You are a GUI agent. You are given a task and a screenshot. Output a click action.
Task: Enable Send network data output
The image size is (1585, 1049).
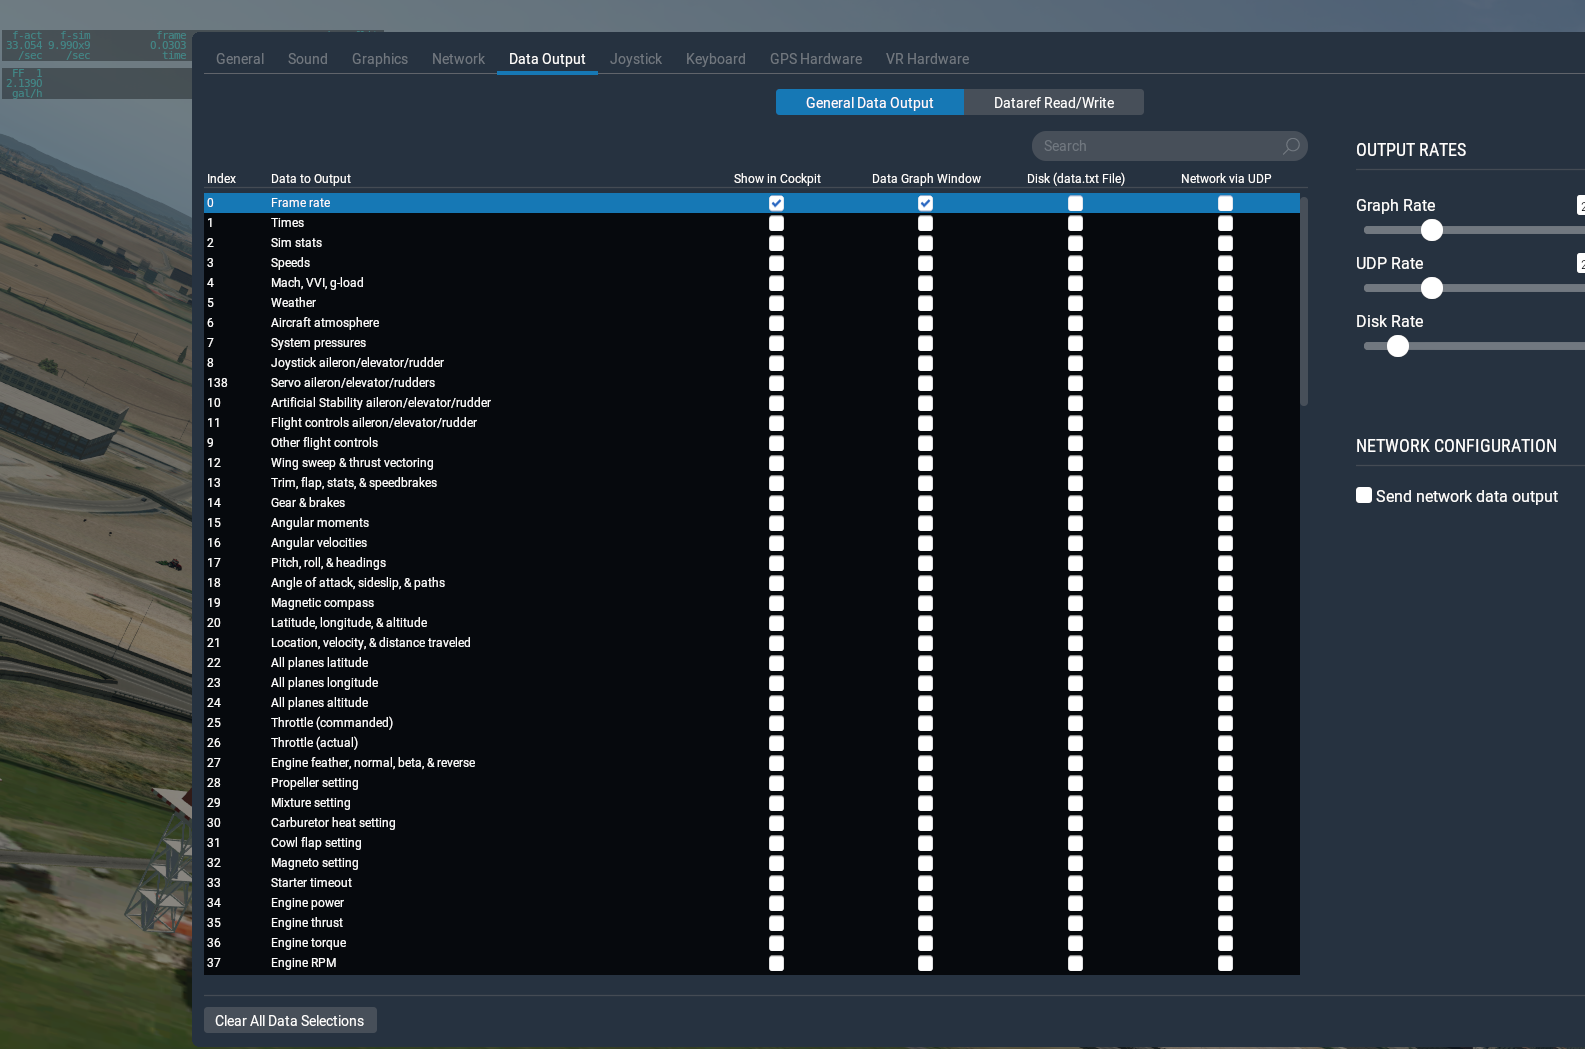[1364, 495]
